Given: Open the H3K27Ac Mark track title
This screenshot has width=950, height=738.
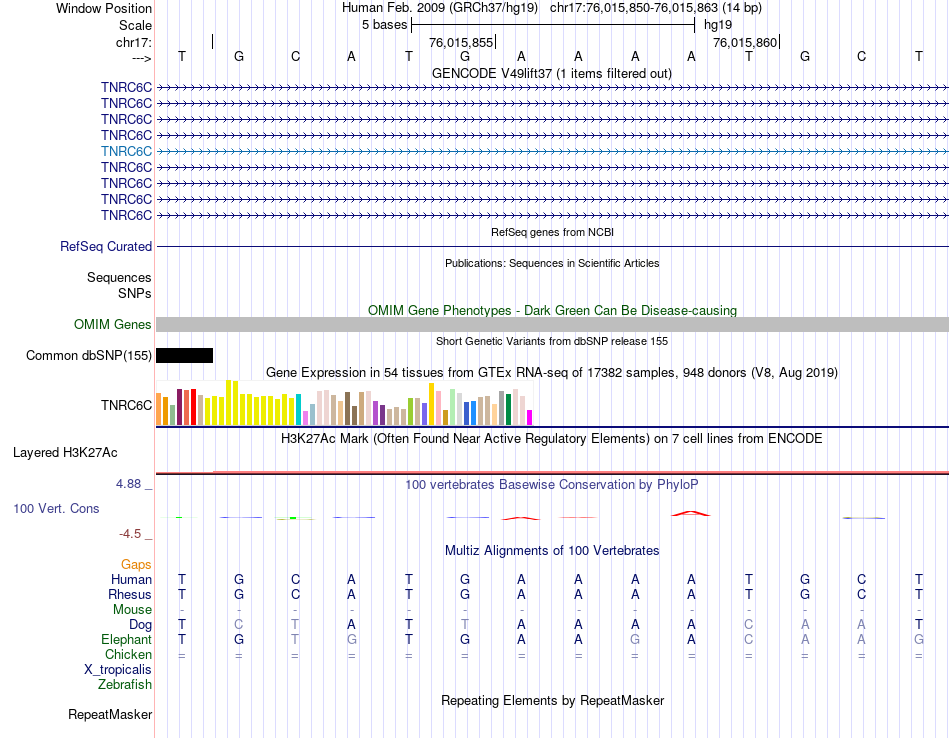Looking at the screenshot, I should [x=552, y=439].
